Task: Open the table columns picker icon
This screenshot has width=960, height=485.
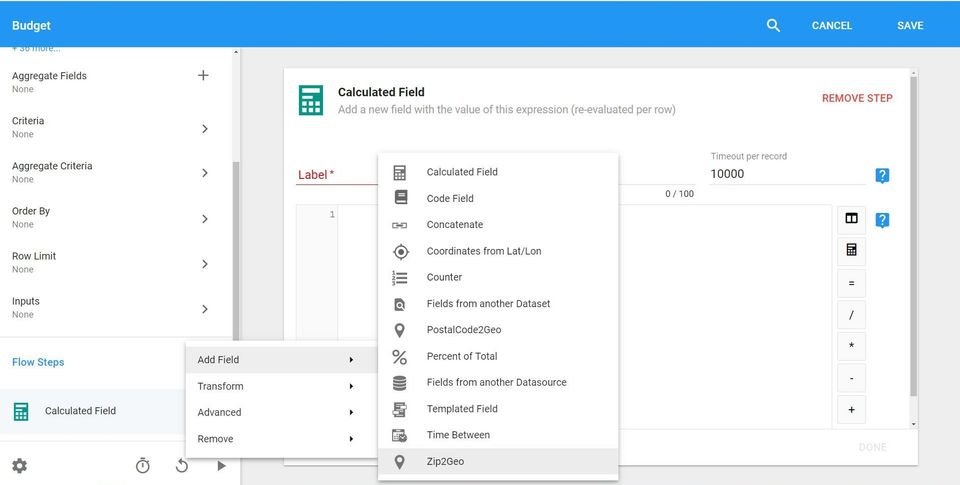Action: click(x=851, y=218)
